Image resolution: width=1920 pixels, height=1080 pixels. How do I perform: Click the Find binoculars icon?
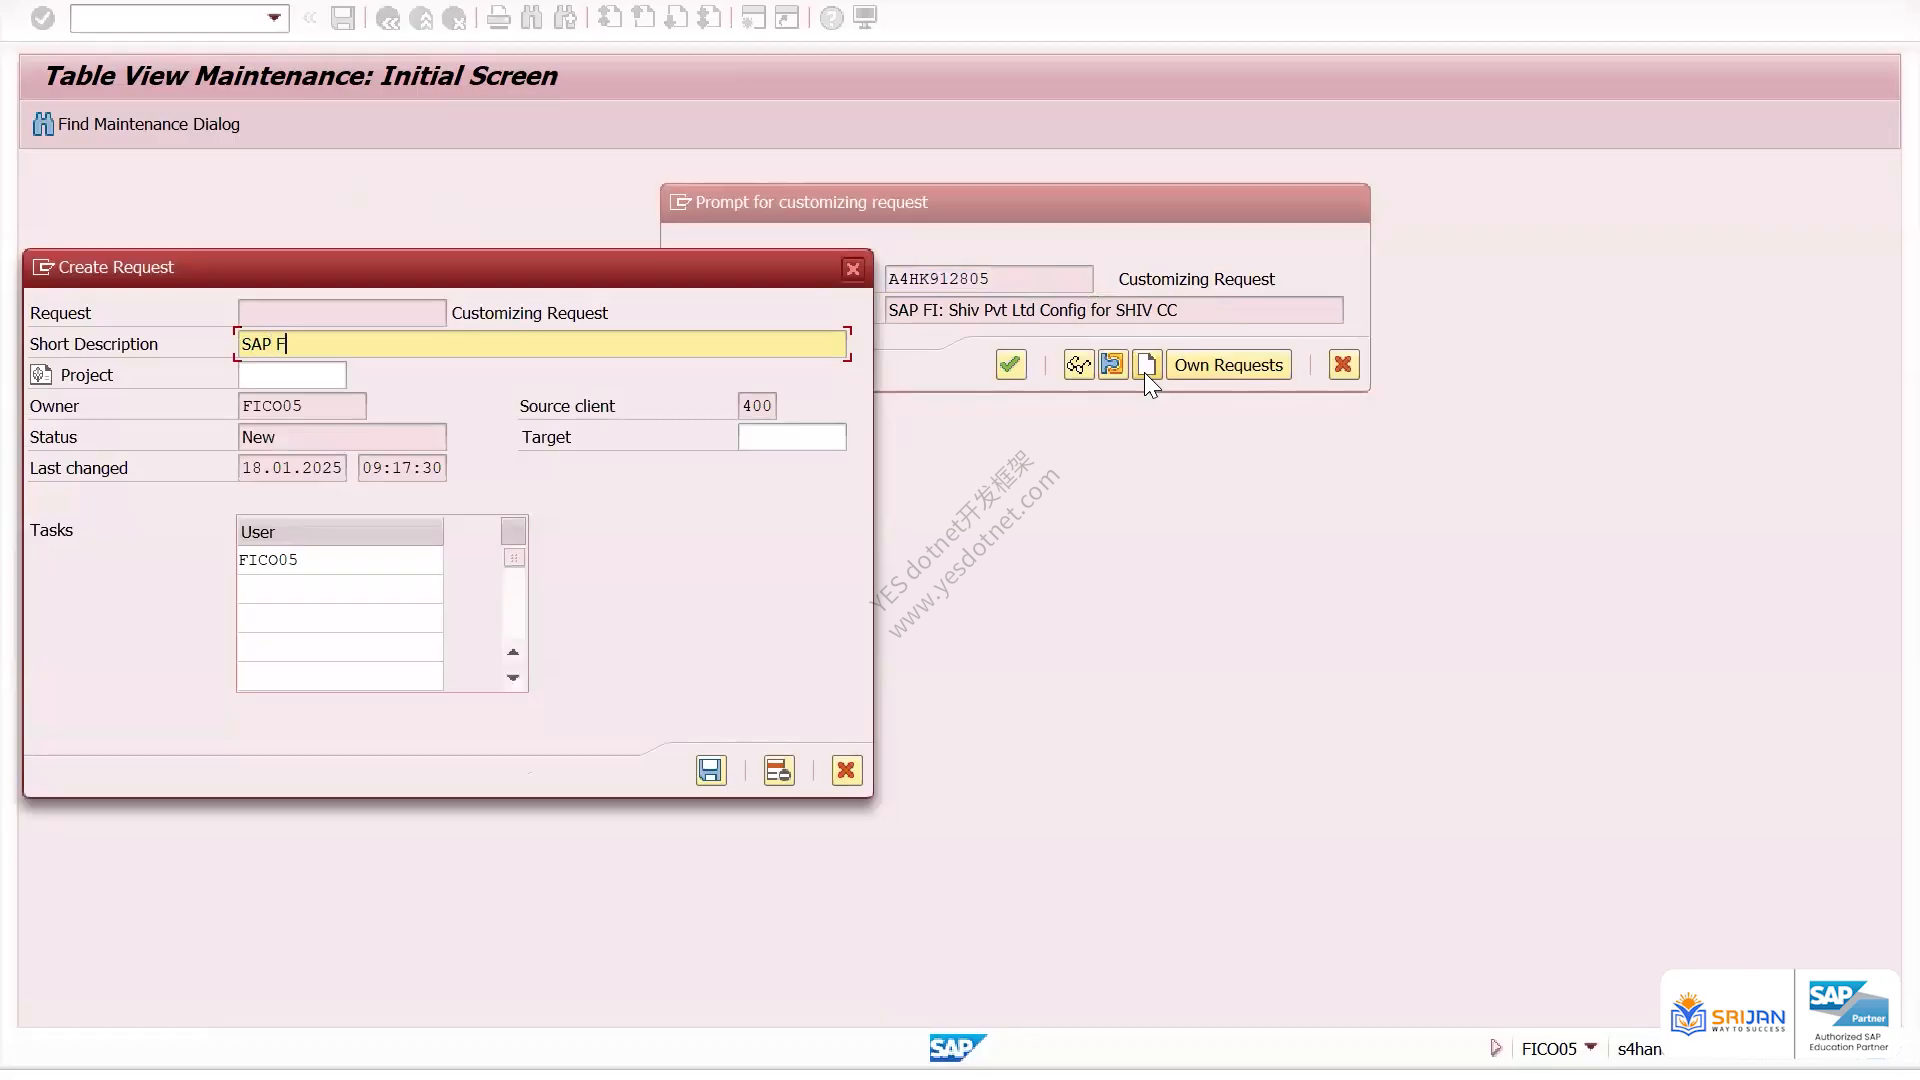tap(532, 18)
